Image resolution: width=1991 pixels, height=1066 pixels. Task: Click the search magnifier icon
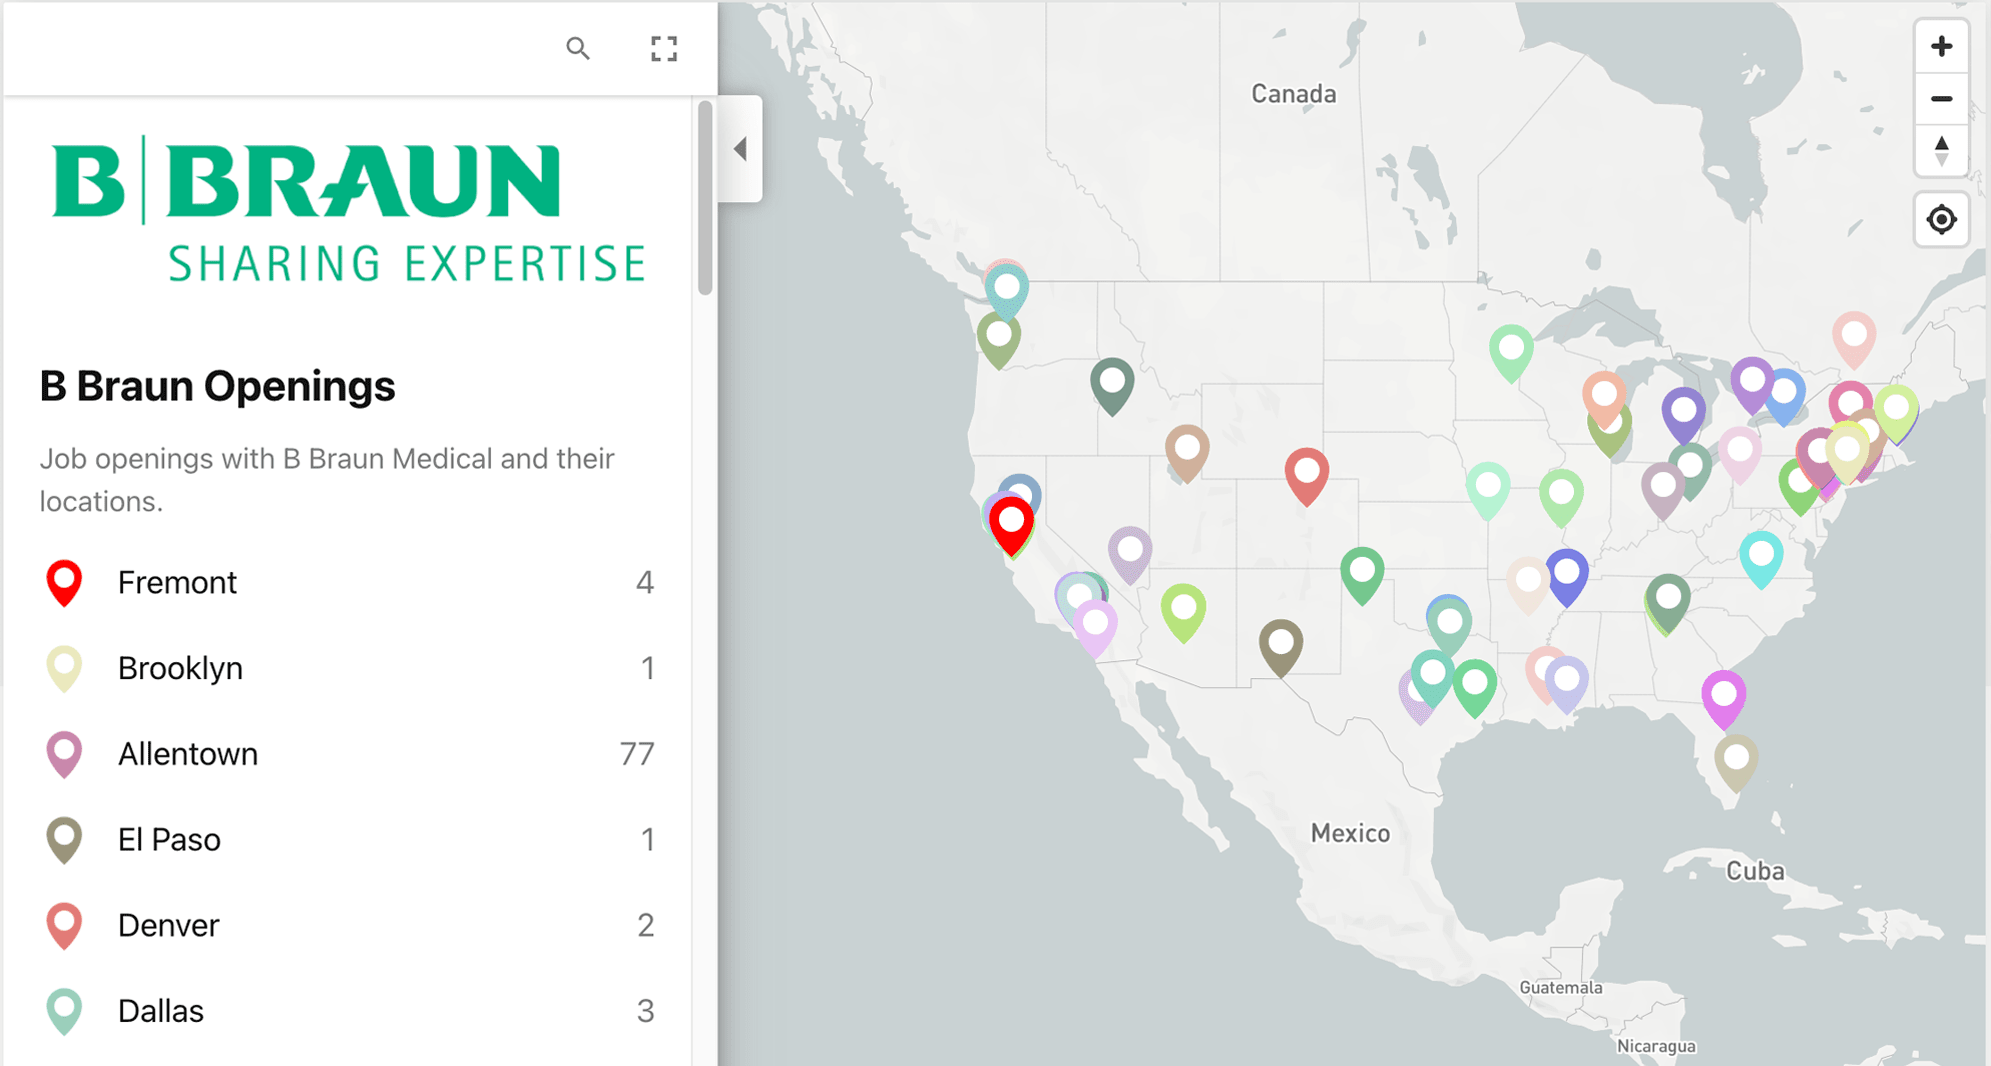coord(577,48)
